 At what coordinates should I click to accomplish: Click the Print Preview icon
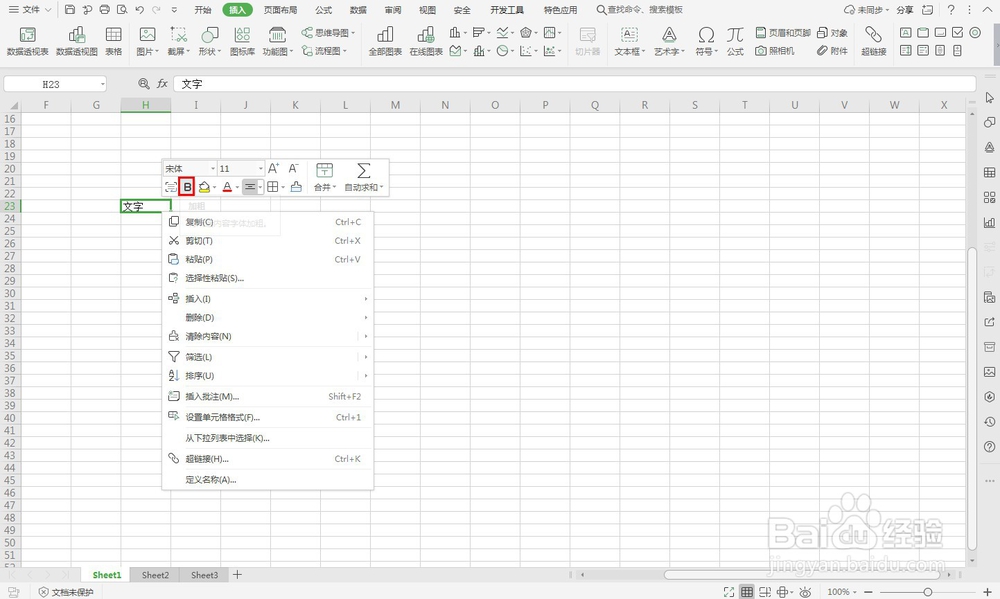122,10
